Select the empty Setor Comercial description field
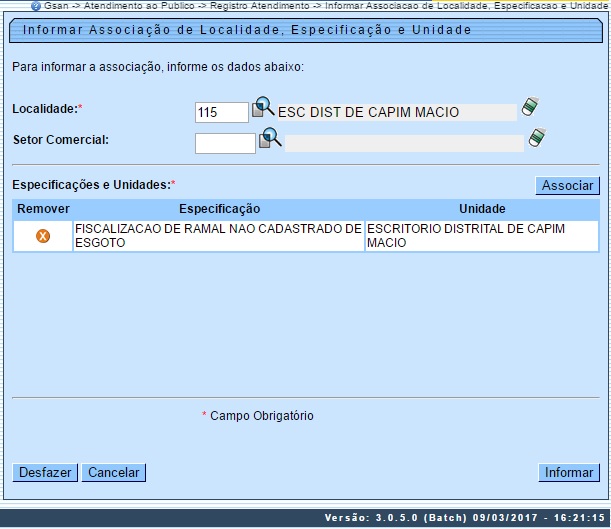This screenshot has height=529, width=611. [404, 143]
